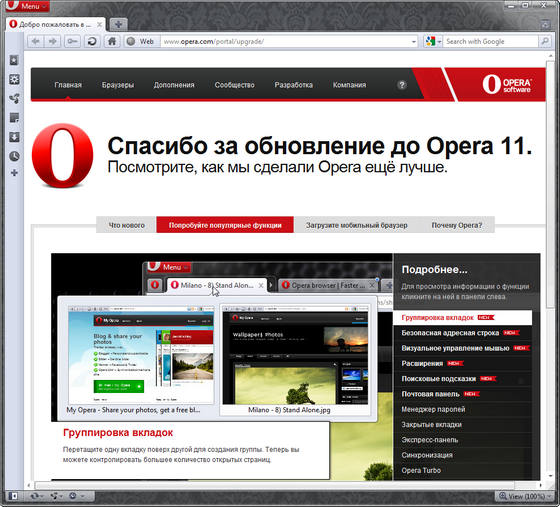Select Почтовая панель feature

(x=462, y=394)
